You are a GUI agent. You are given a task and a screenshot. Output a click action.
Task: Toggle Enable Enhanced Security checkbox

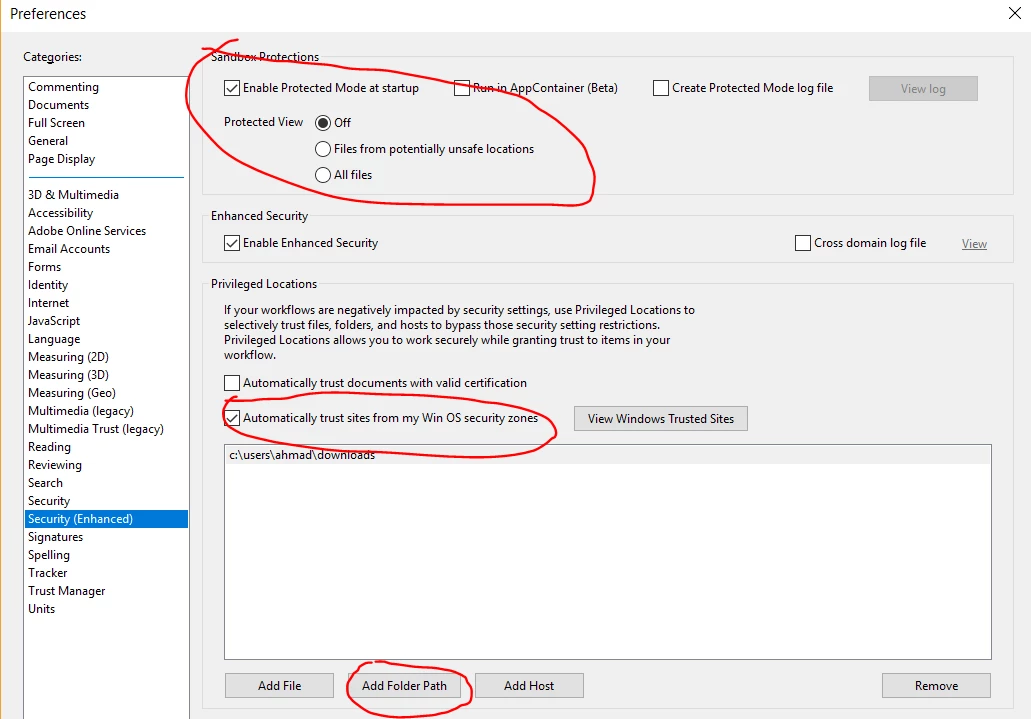point(232,243)
